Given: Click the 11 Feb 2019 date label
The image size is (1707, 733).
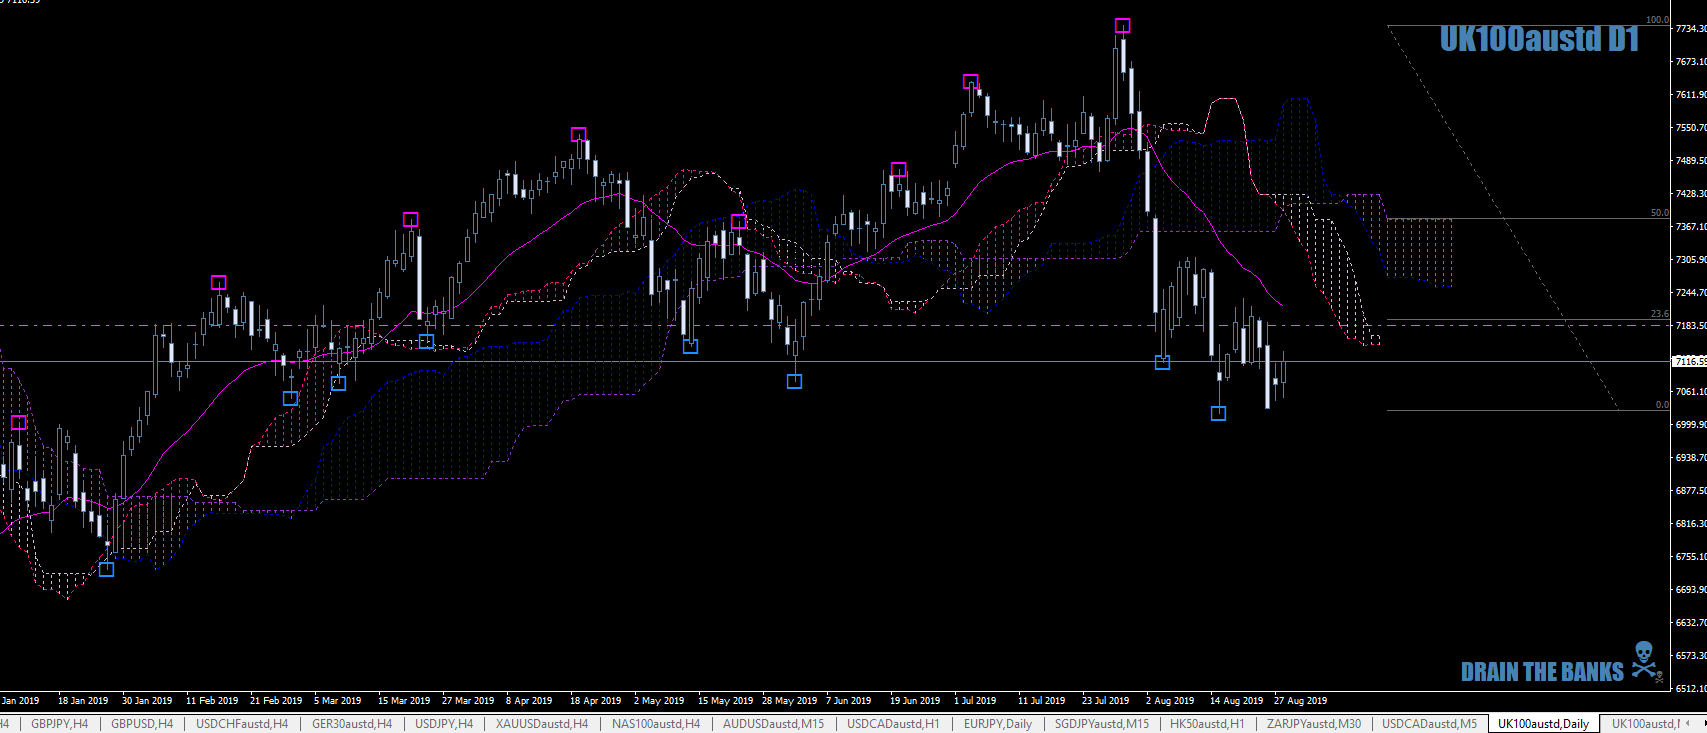Looking at the screenshot, I should (212, 701).
